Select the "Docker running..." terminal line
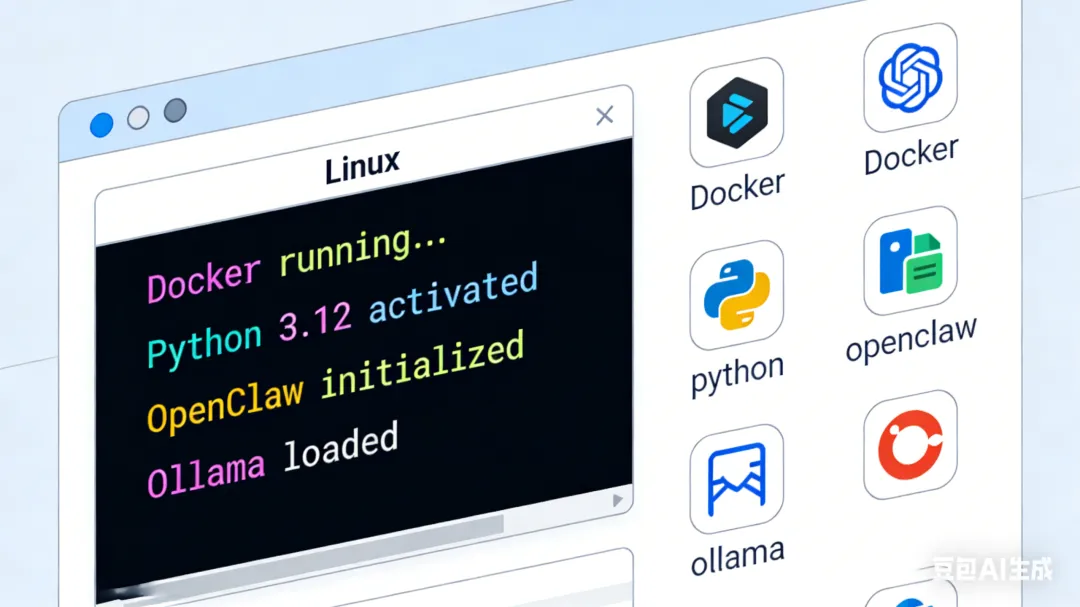This screenshot has width=1080, height=607. [298, 265]
